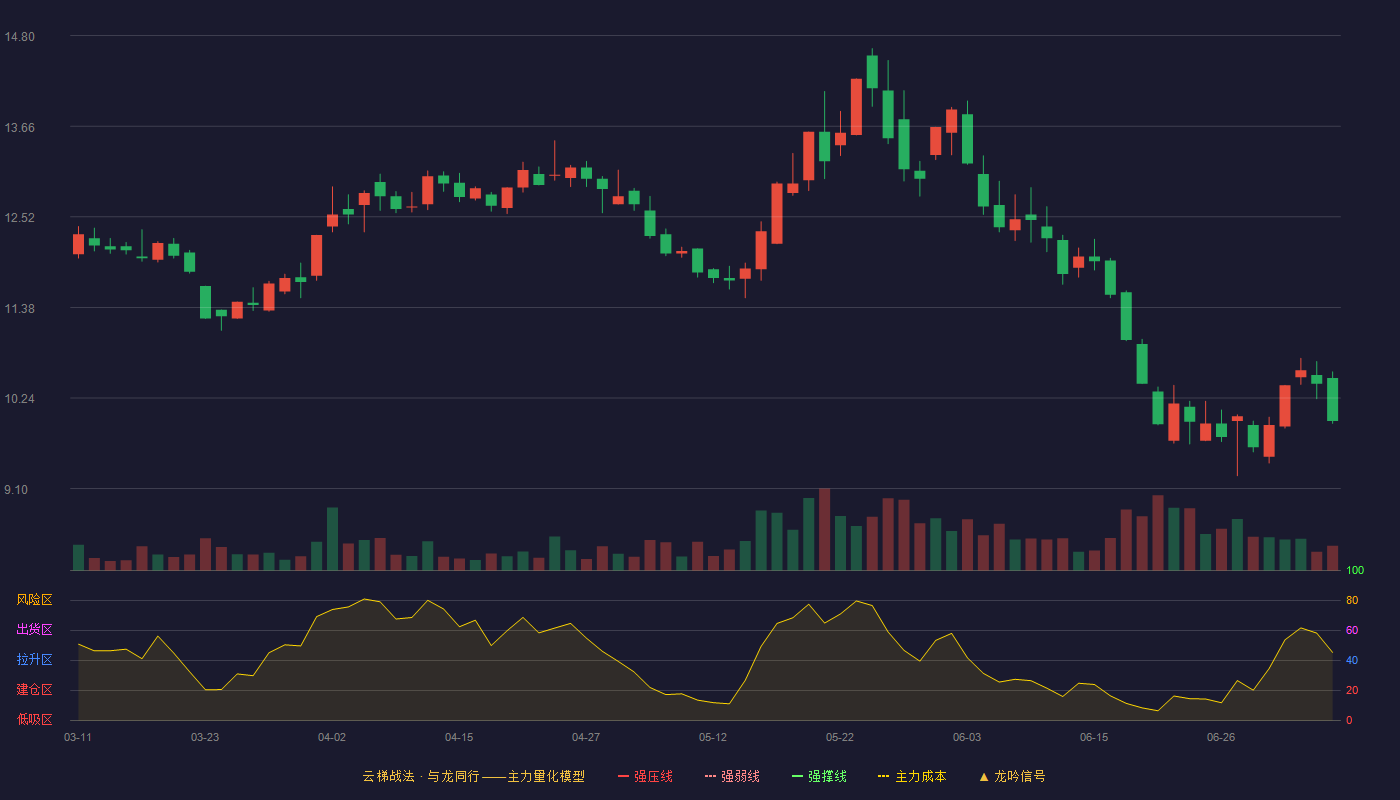Click the tallest red volume bar
Viewport: 1400px width, 800px height.
click(x=825, y=529)
